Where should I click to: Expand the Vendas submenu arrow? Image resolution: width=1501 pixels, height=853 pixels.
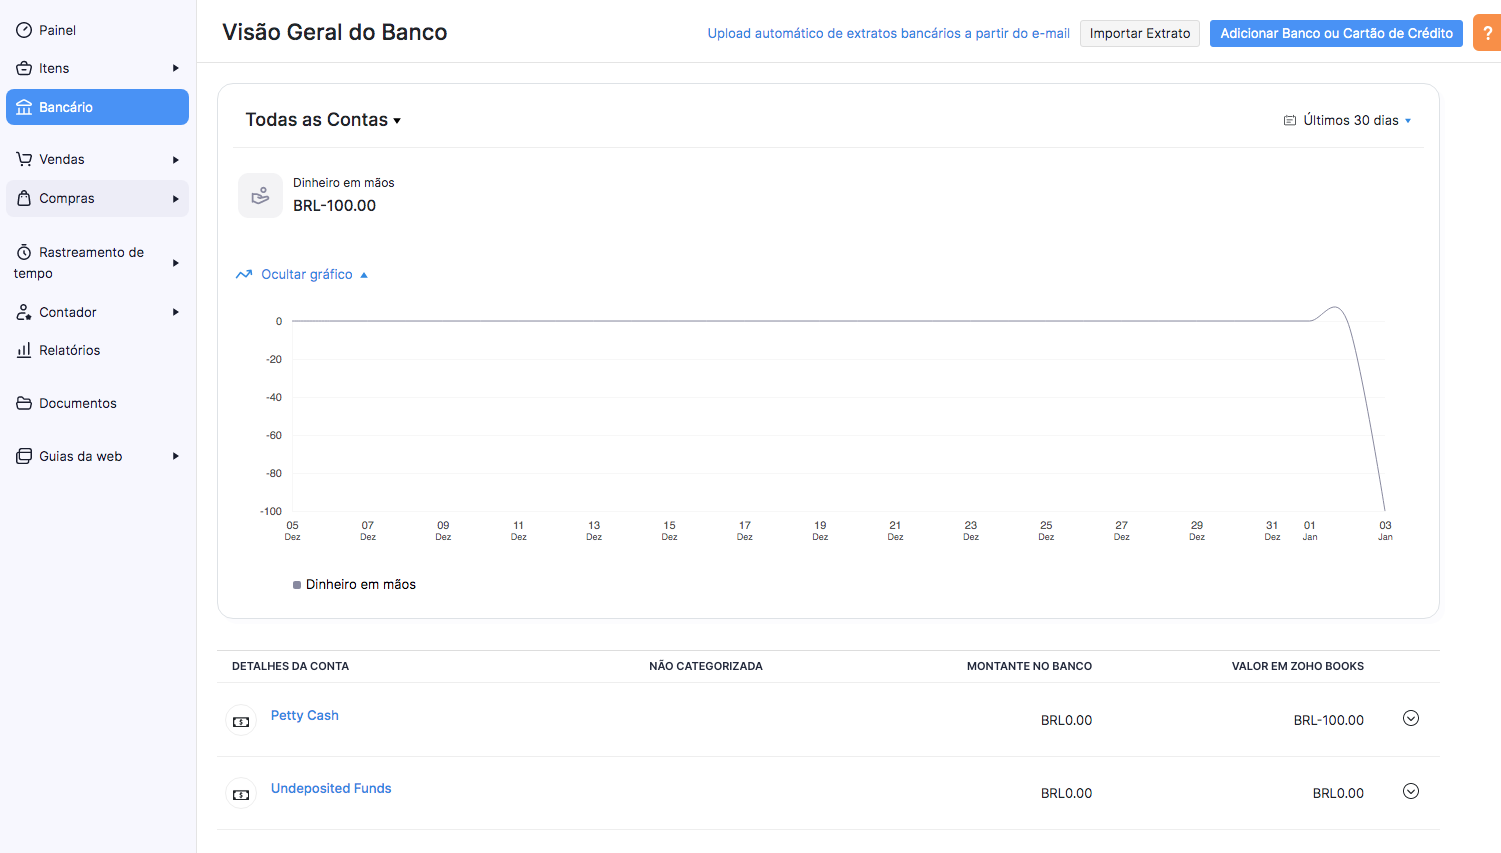pyautogui.click(x=175, y=159)
